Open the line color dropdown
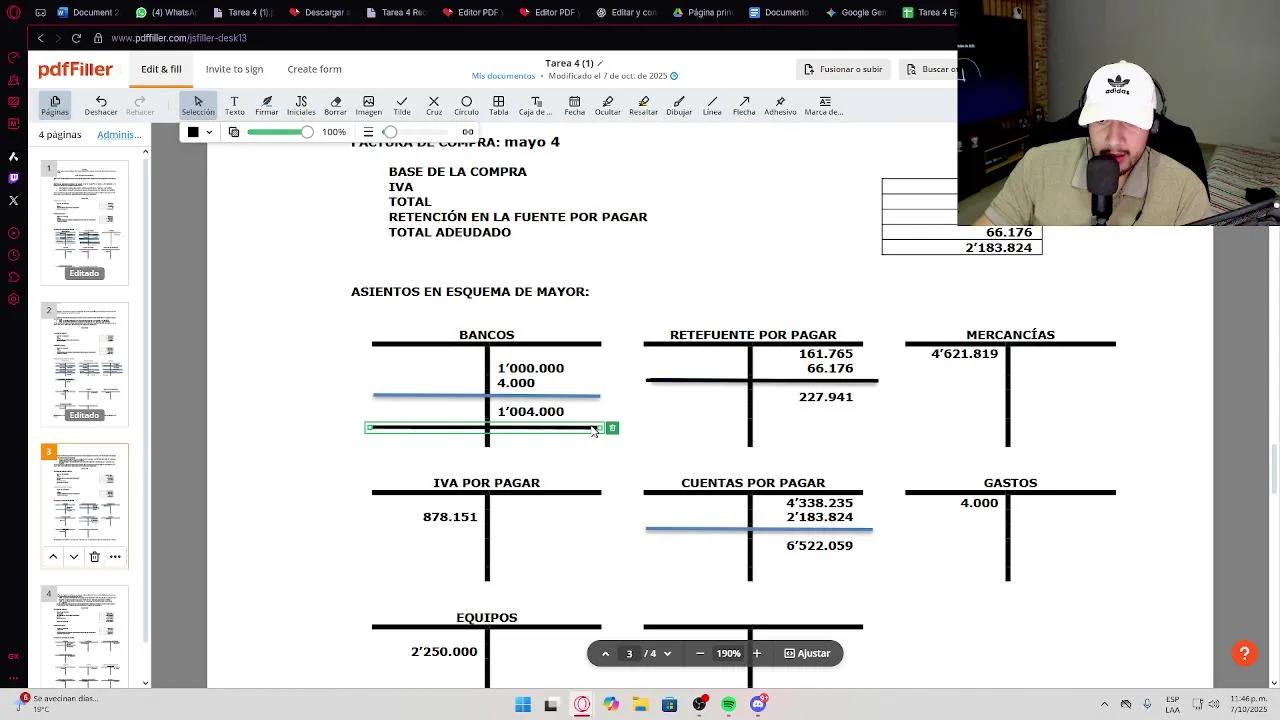Image resolution: width=1280 pixels, height=720 pixels. [209, 132]
